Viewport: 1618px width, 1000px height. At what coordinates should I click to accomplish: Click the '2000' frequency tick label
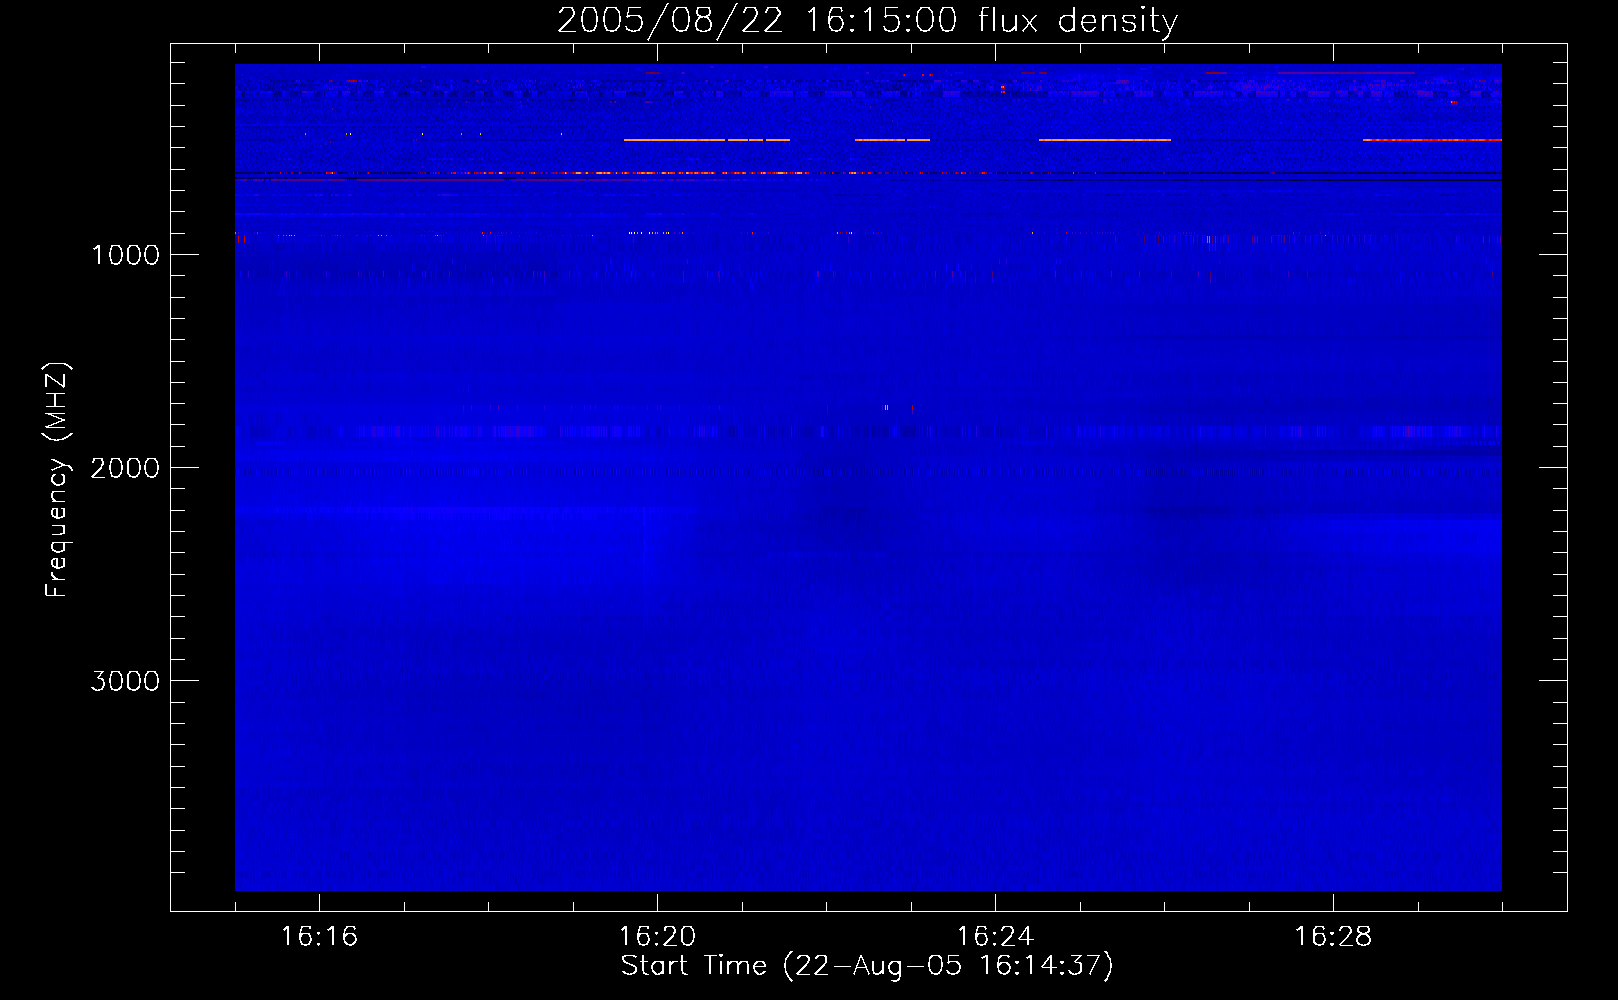[x=125, y=468]
